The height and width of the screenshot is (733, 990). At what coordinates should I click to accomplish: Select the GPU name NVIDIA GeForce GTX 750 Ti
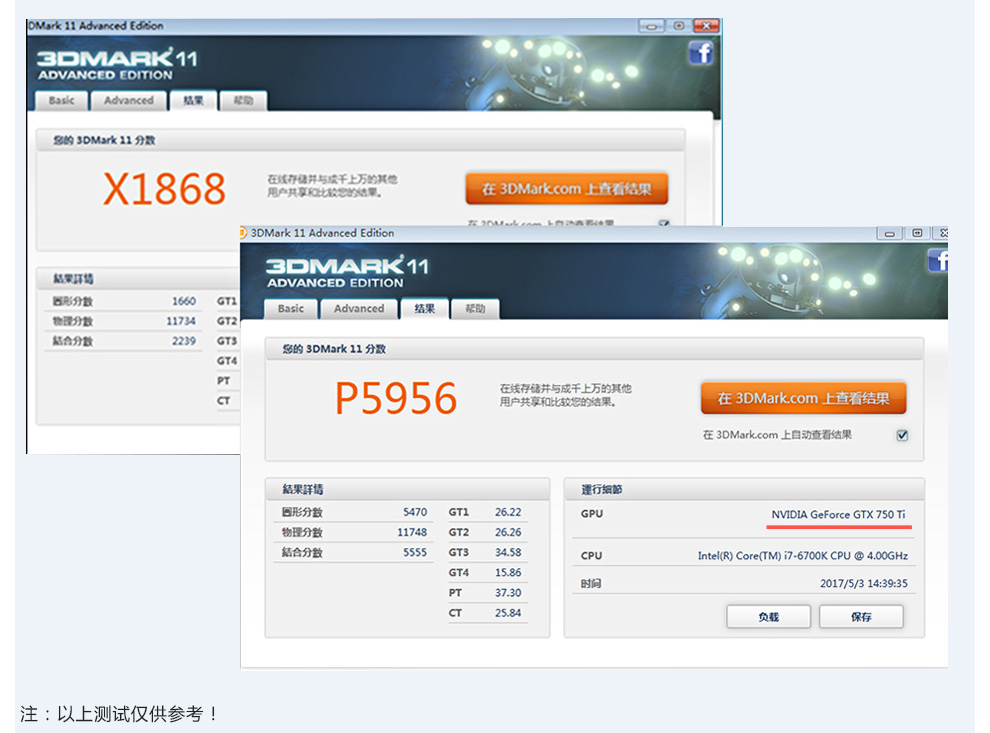pyautogui.click(x=838, y=515)
